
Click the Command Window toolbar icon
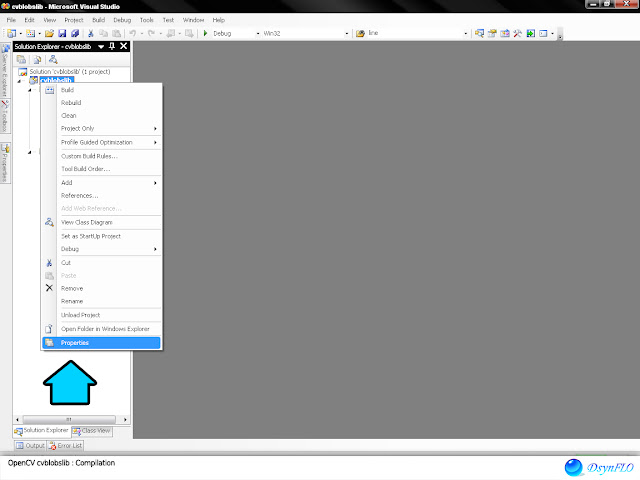543,33
